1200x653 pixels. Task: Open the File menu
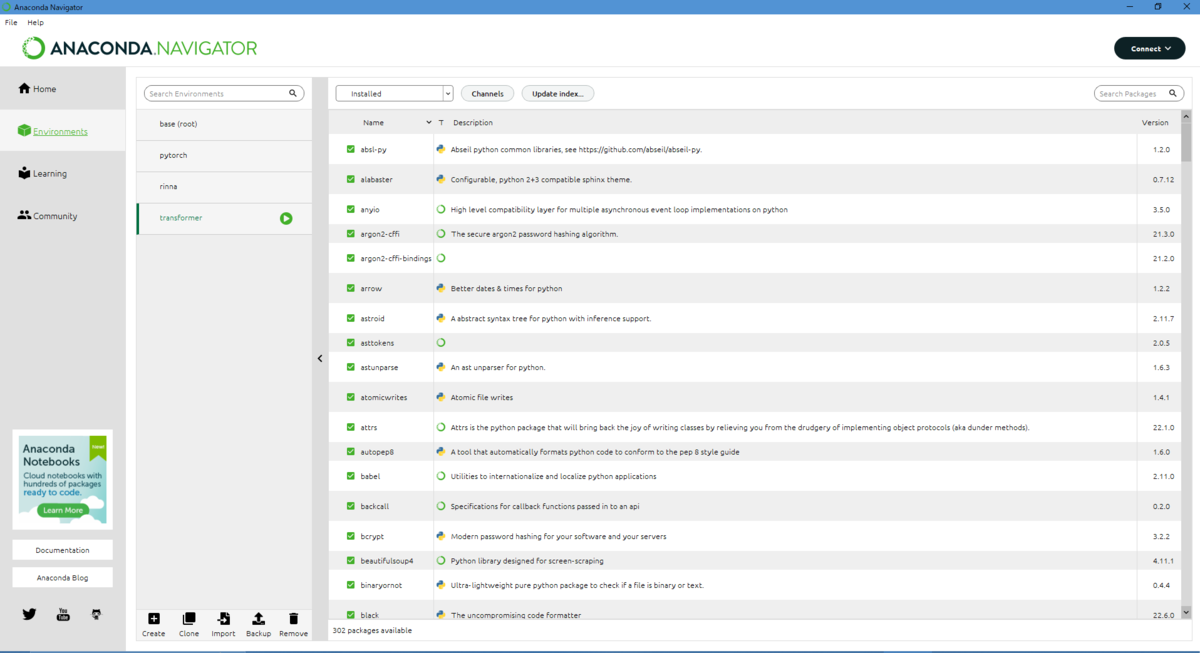pyautogui.click(x=11, y=22)
